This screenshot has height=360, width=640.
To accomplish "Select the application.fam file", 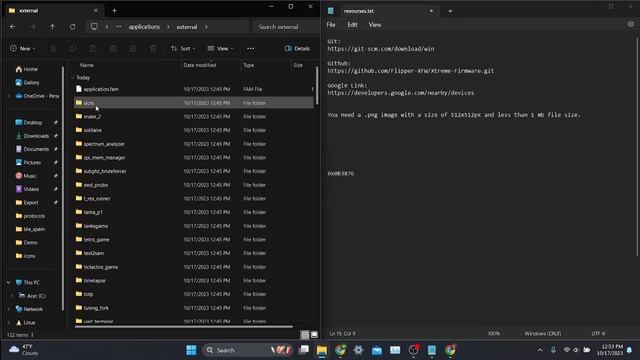I will click(x=194, y=89).
